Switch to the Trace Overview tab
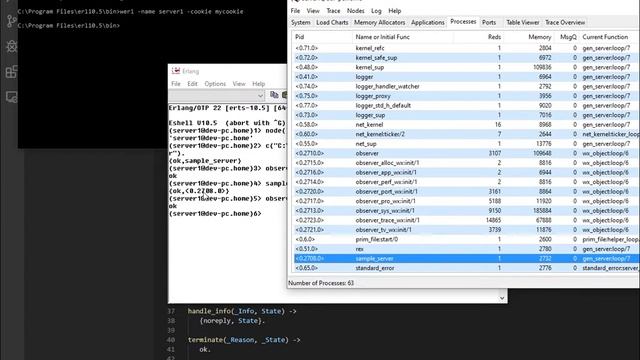640x360 pixels. (x=565, y=22)
